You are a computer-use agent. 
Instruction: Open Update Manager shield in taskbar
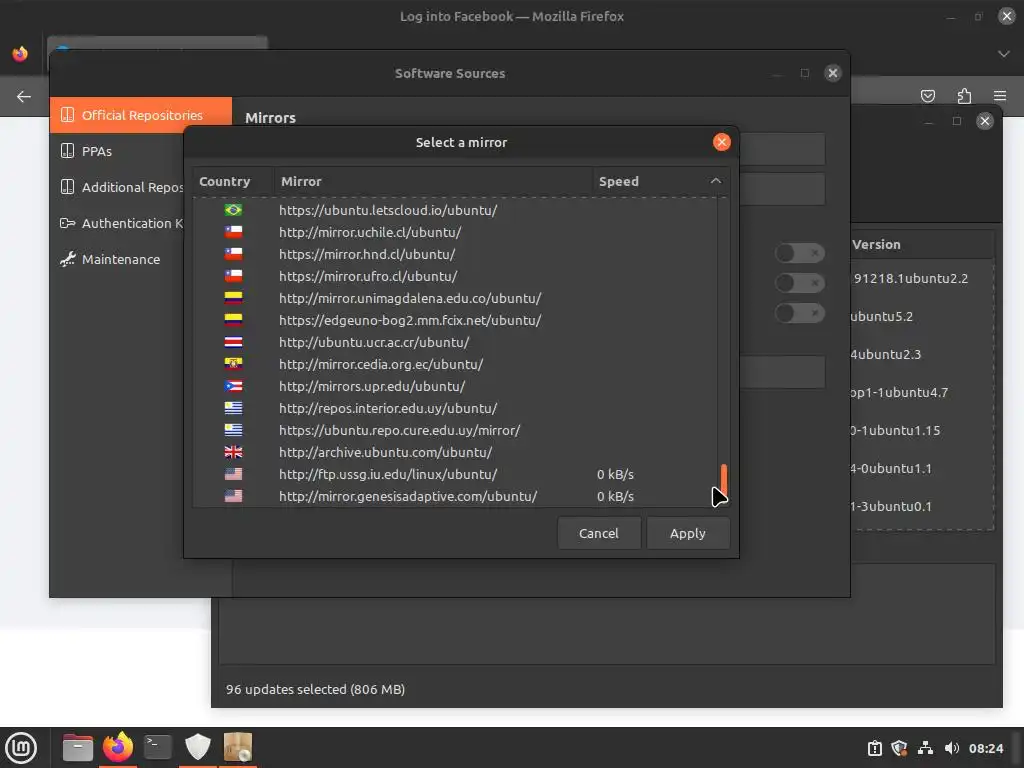coord(198,747)
